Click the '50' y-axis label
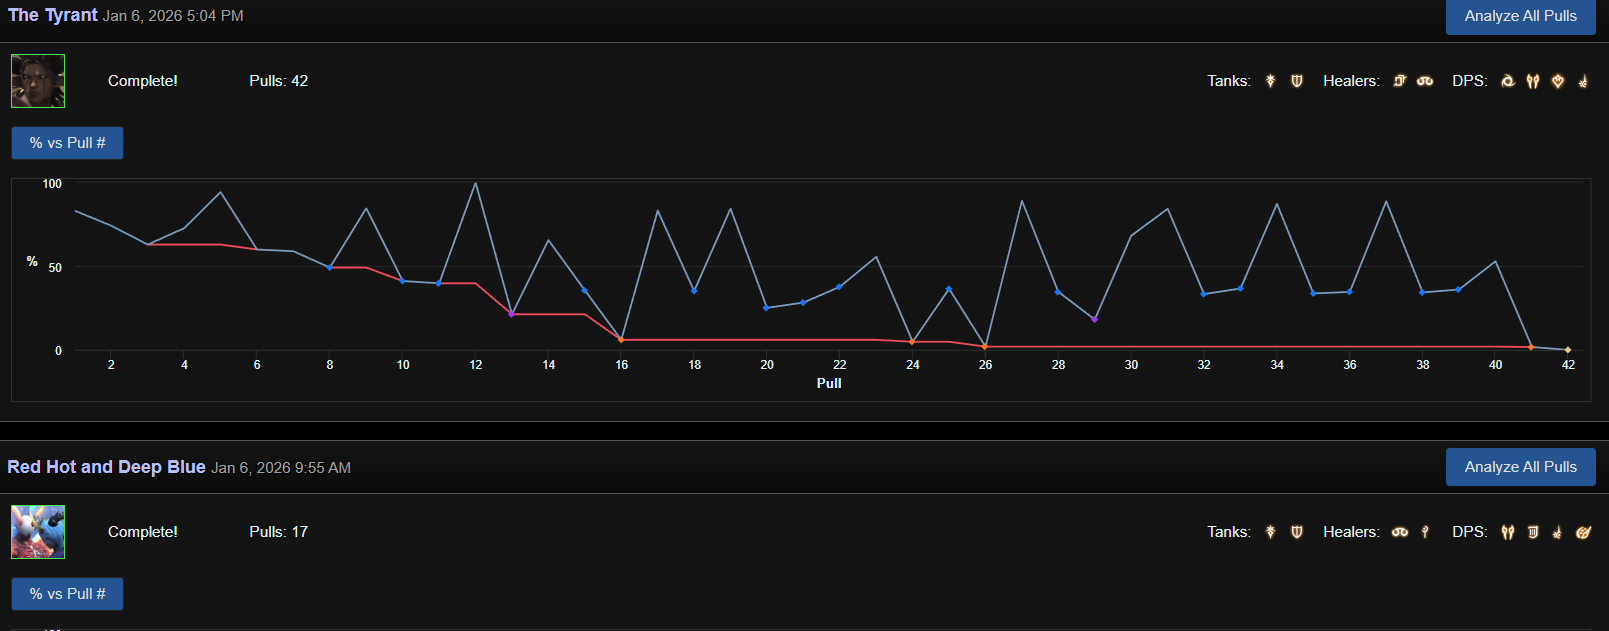 [x=55, y=268]
